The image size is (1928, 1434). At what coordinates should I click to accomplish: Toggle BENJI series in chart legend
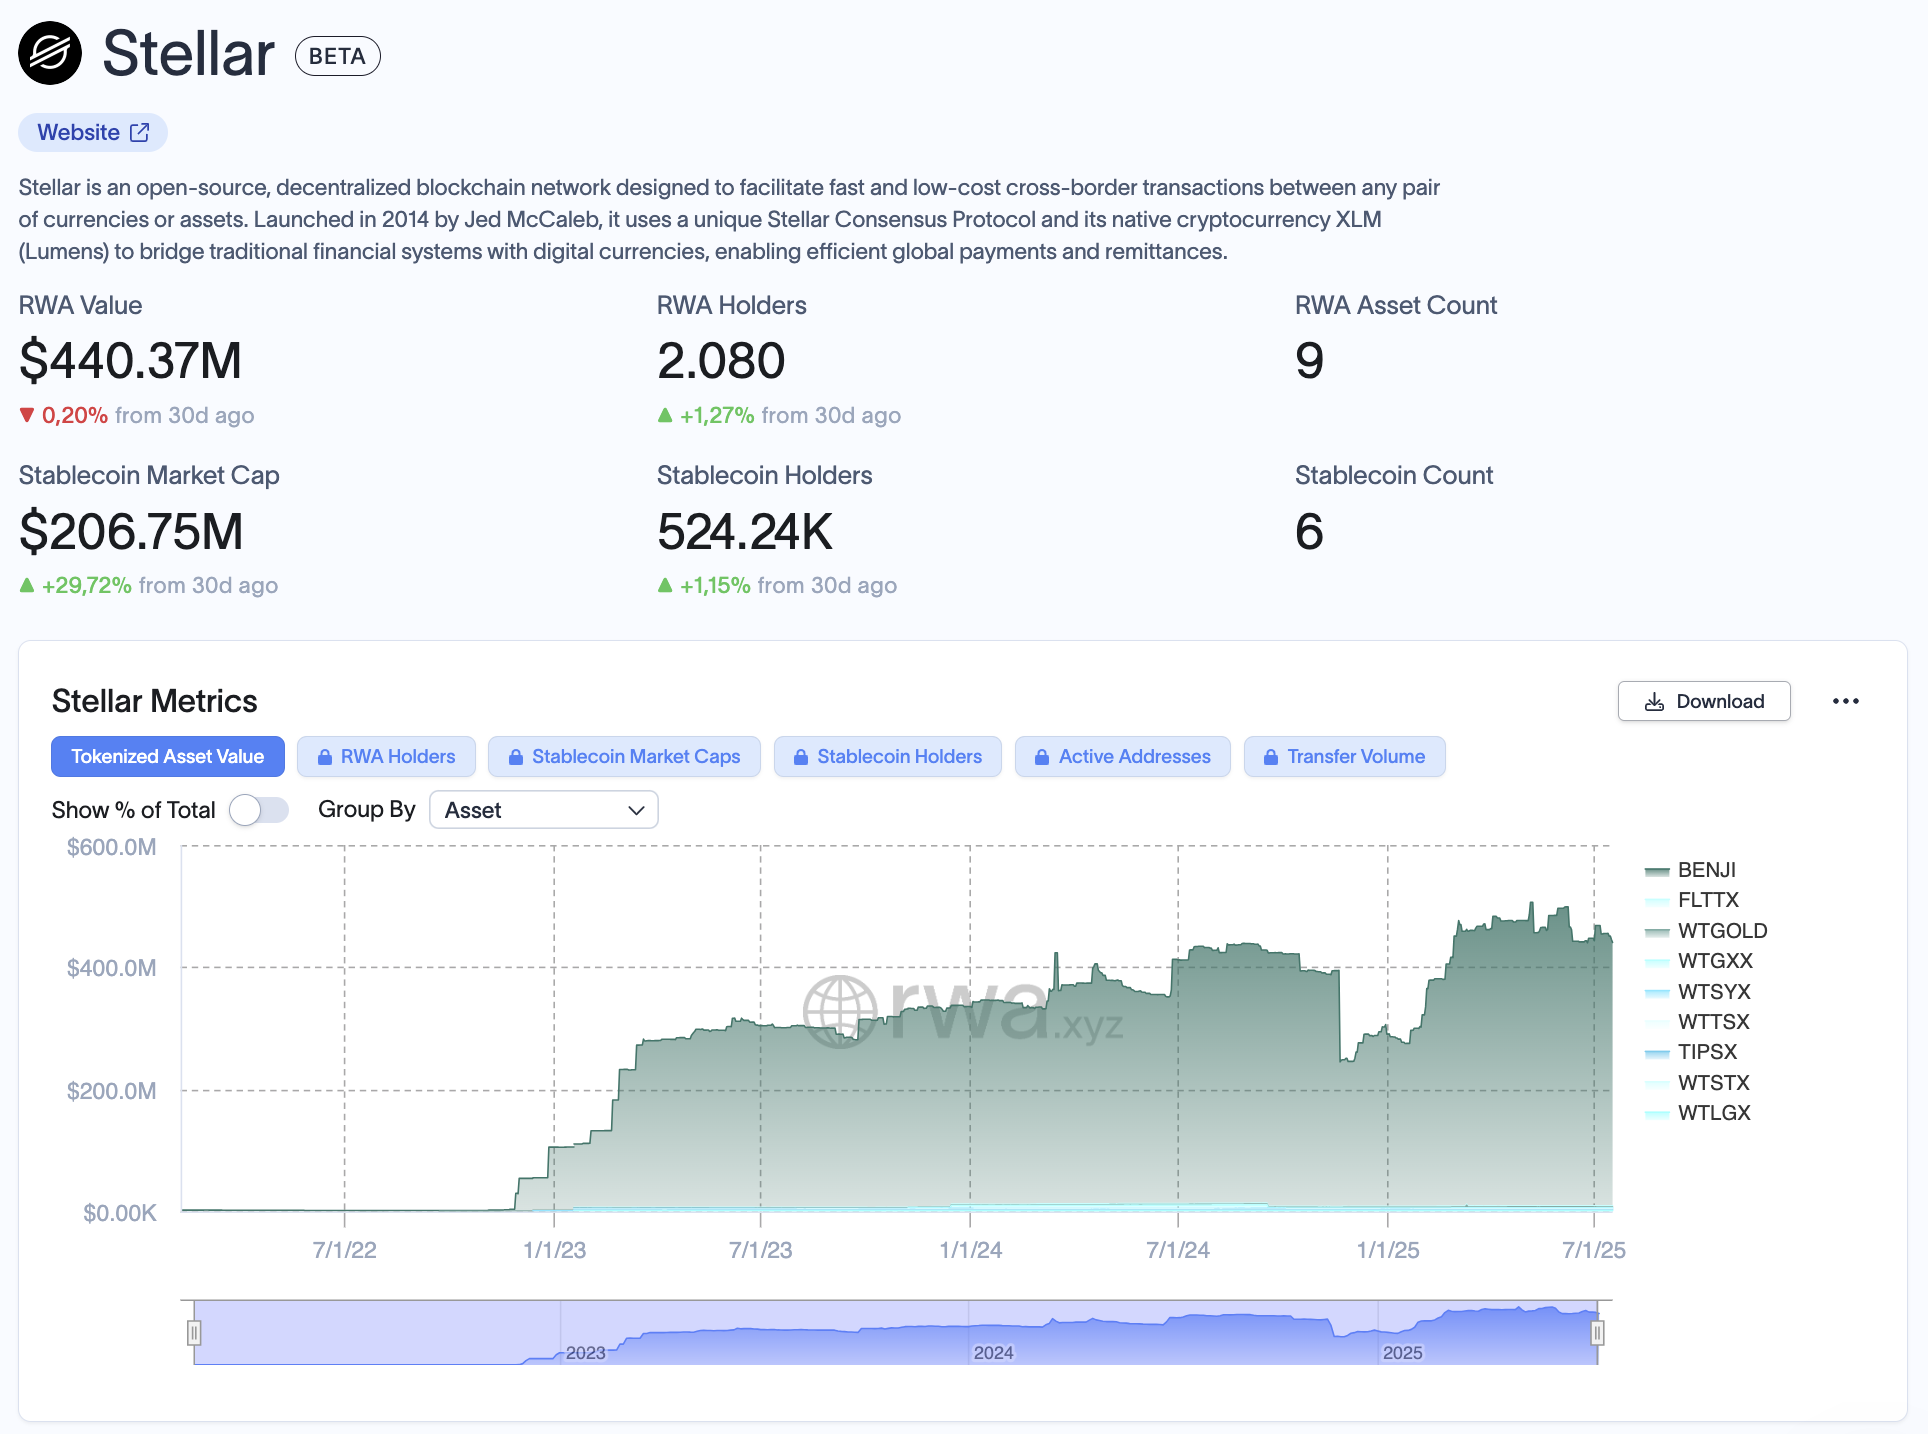[1706, 870]
